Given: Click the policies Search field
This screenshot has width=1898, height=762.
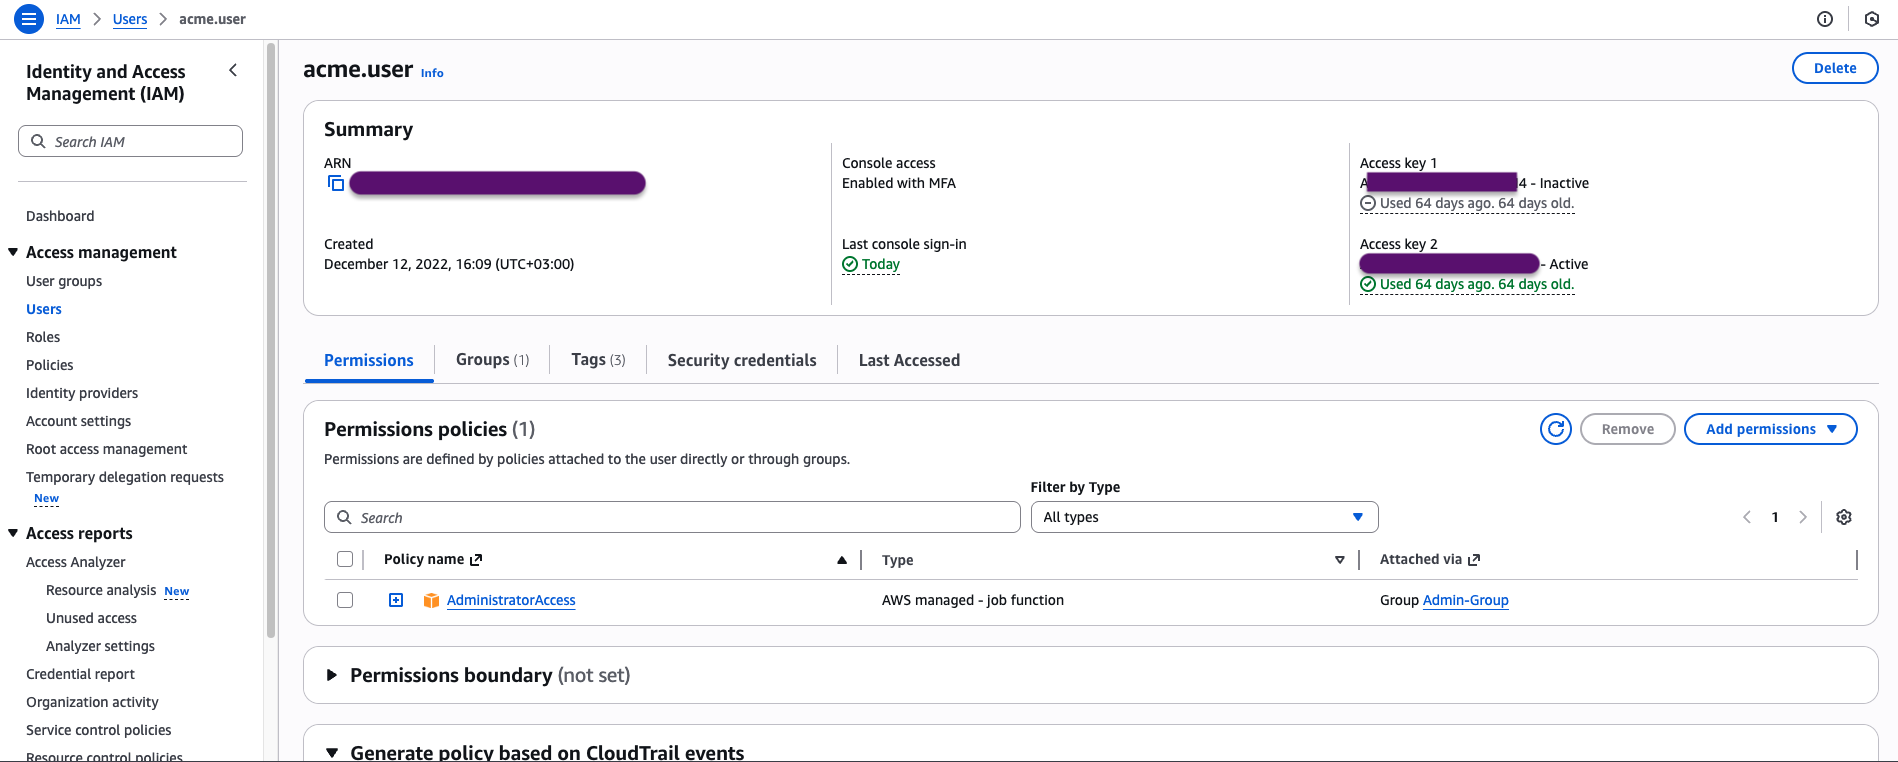Looking at the screenshot, I should [x=672, y=517].
